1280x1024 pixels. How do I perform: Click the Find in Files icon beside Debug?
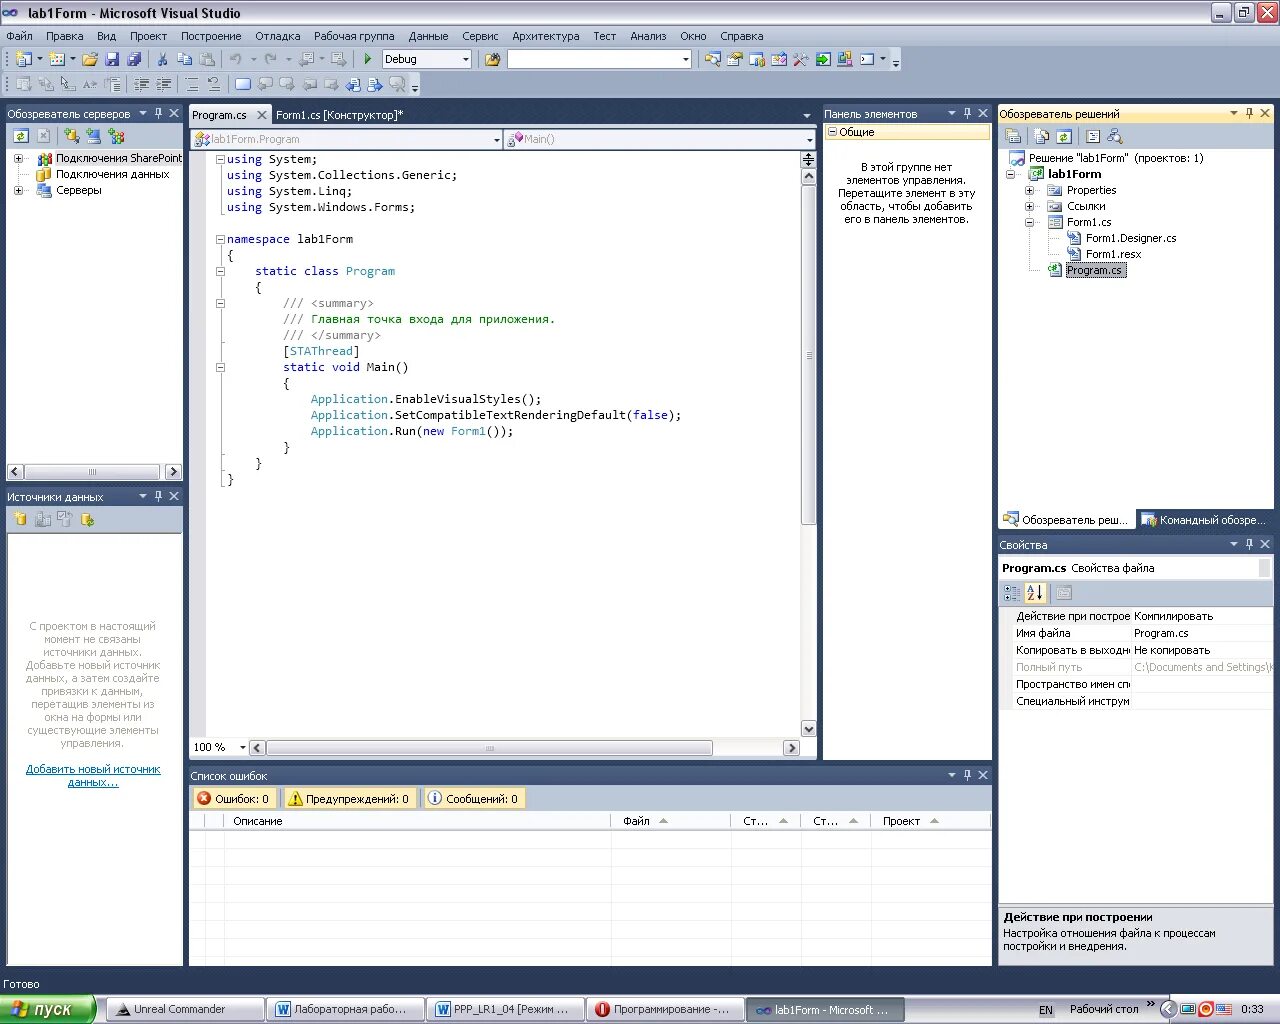[x=492, y=59]
